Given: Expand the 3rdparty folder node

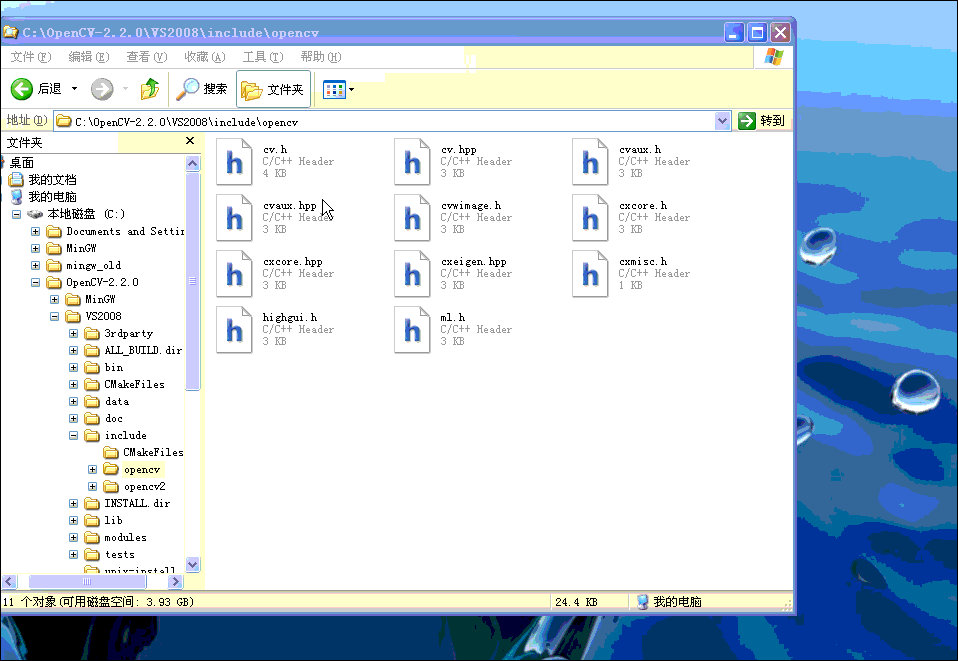Looking at the screenshot, I should click(x=73, y=334).
